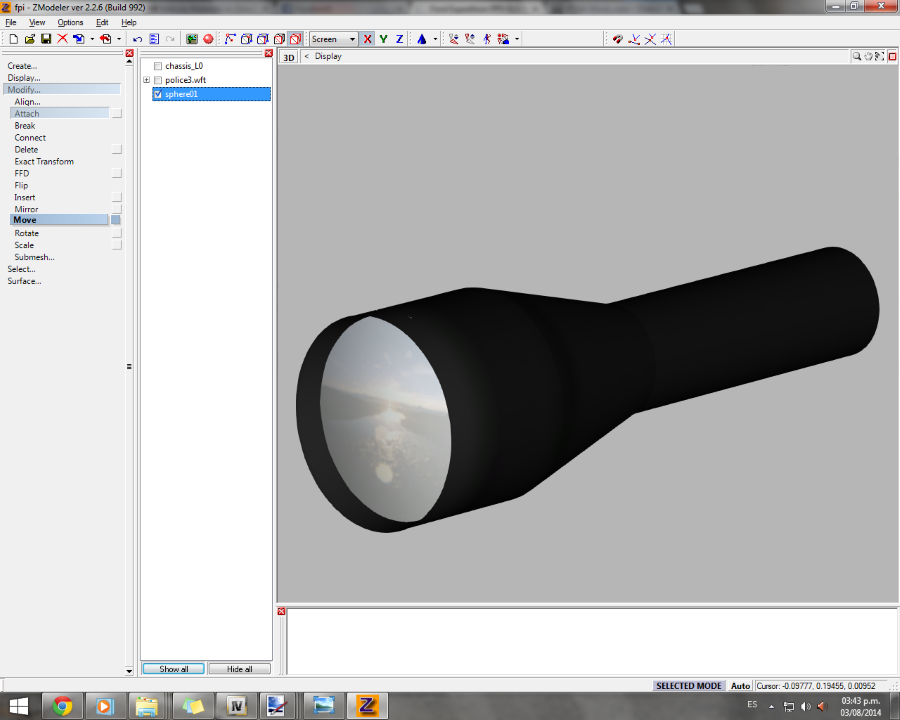This screenshot has width=900, height=720.
Task: Uncheck the sphere01 checkbox
Action: 158,94
